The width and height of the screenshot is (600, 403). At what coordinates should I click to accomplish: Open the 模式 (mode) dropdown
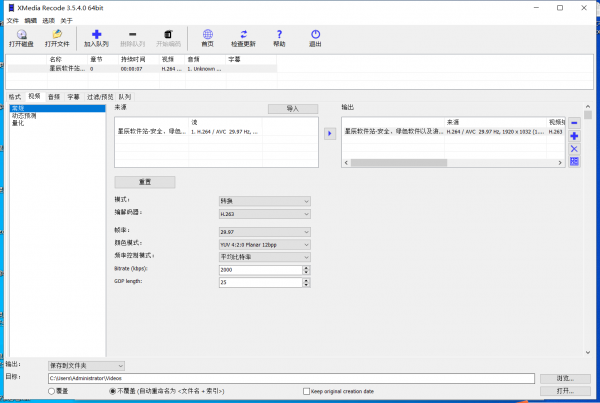(x=264, y=201)
